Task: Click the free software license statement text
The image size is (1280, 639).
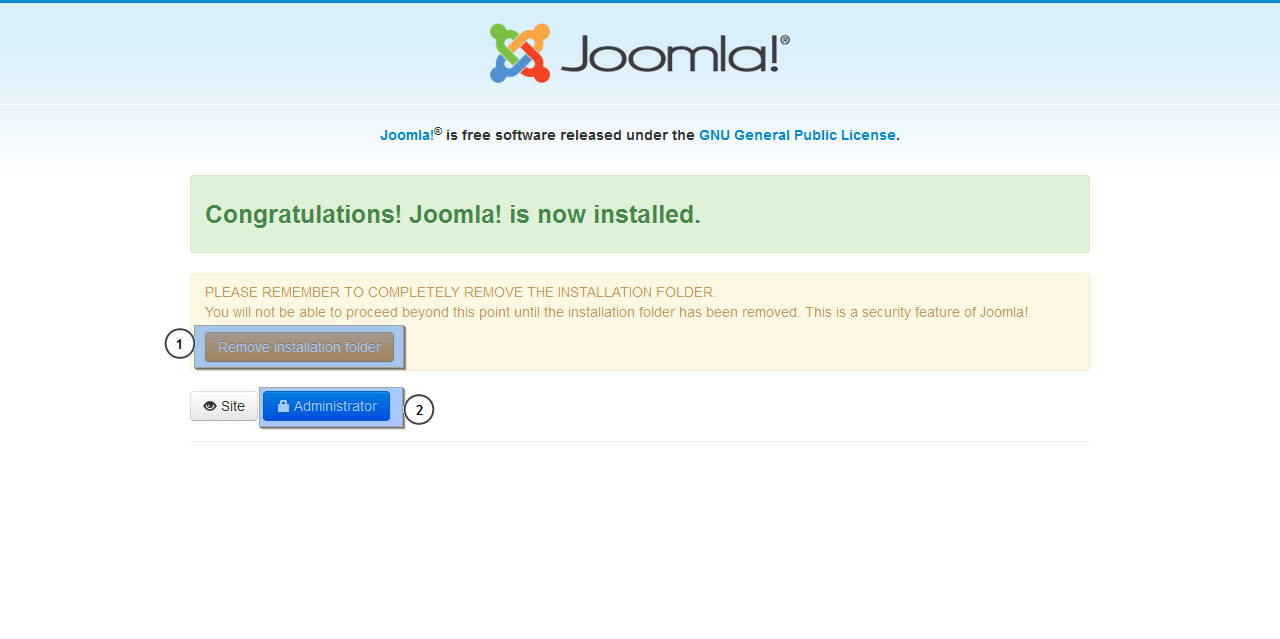Action: click(640, 135)
